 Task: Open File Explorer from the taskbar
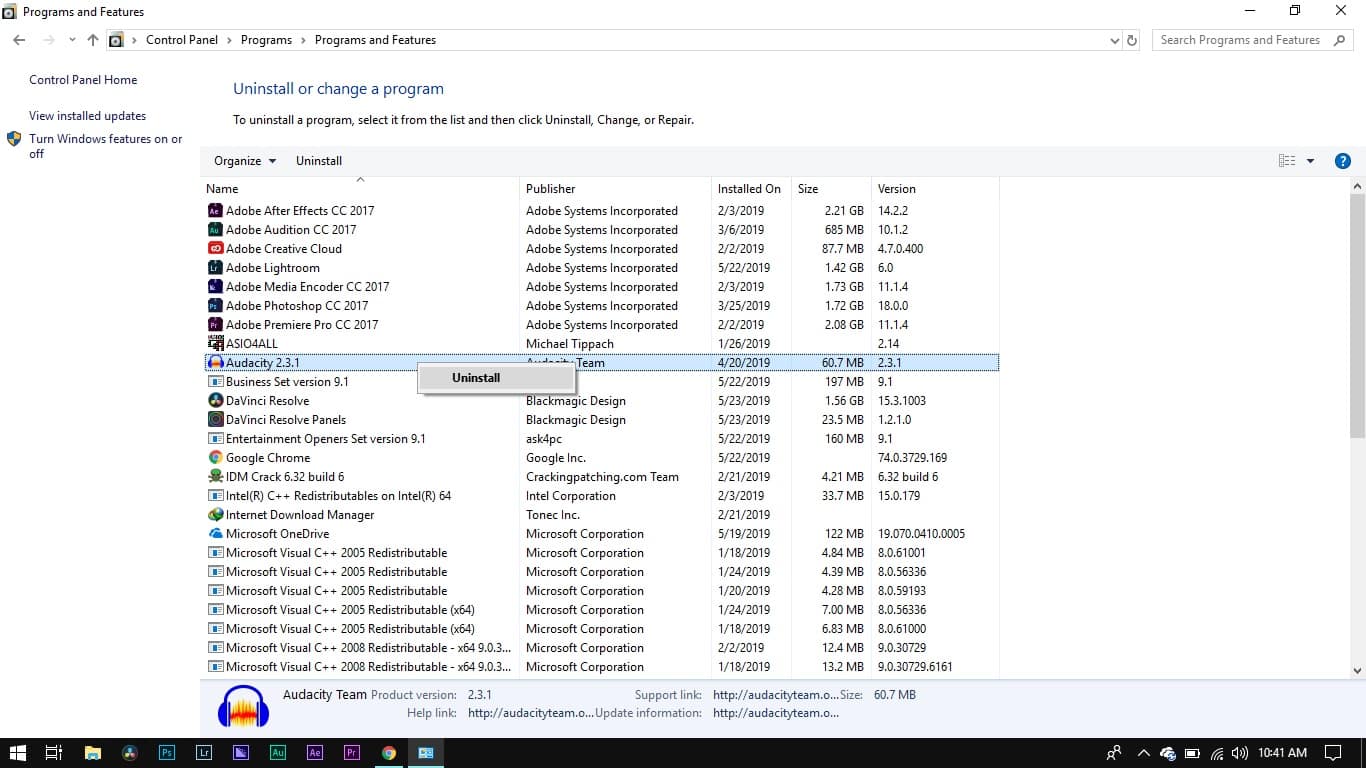click(x=92, y=753)
